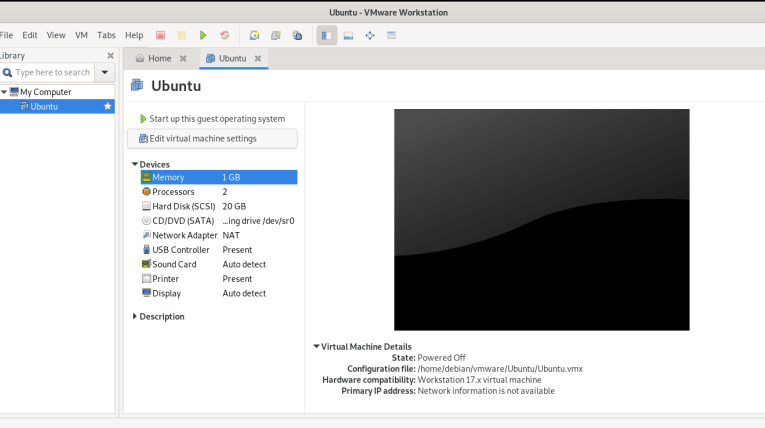Screen dimensions: 765x428
Task: Close the Library panel
Action: click(x=110, y=56)
